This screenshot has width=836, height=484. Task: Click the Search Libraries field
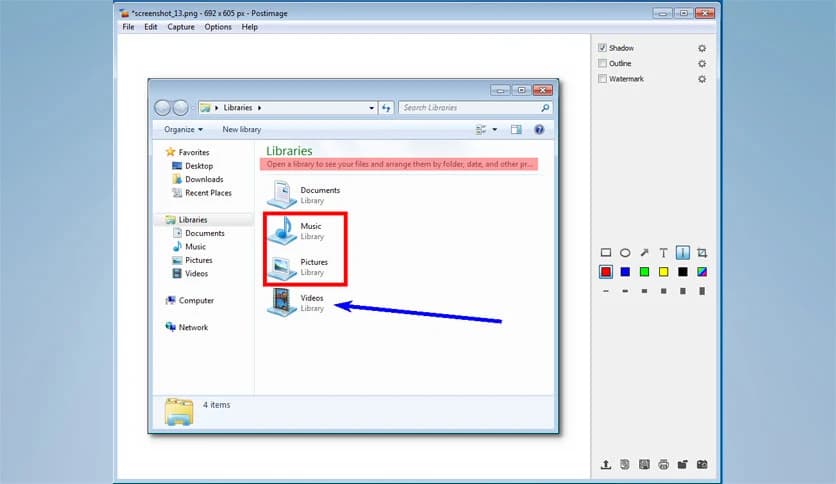(475, 108)
